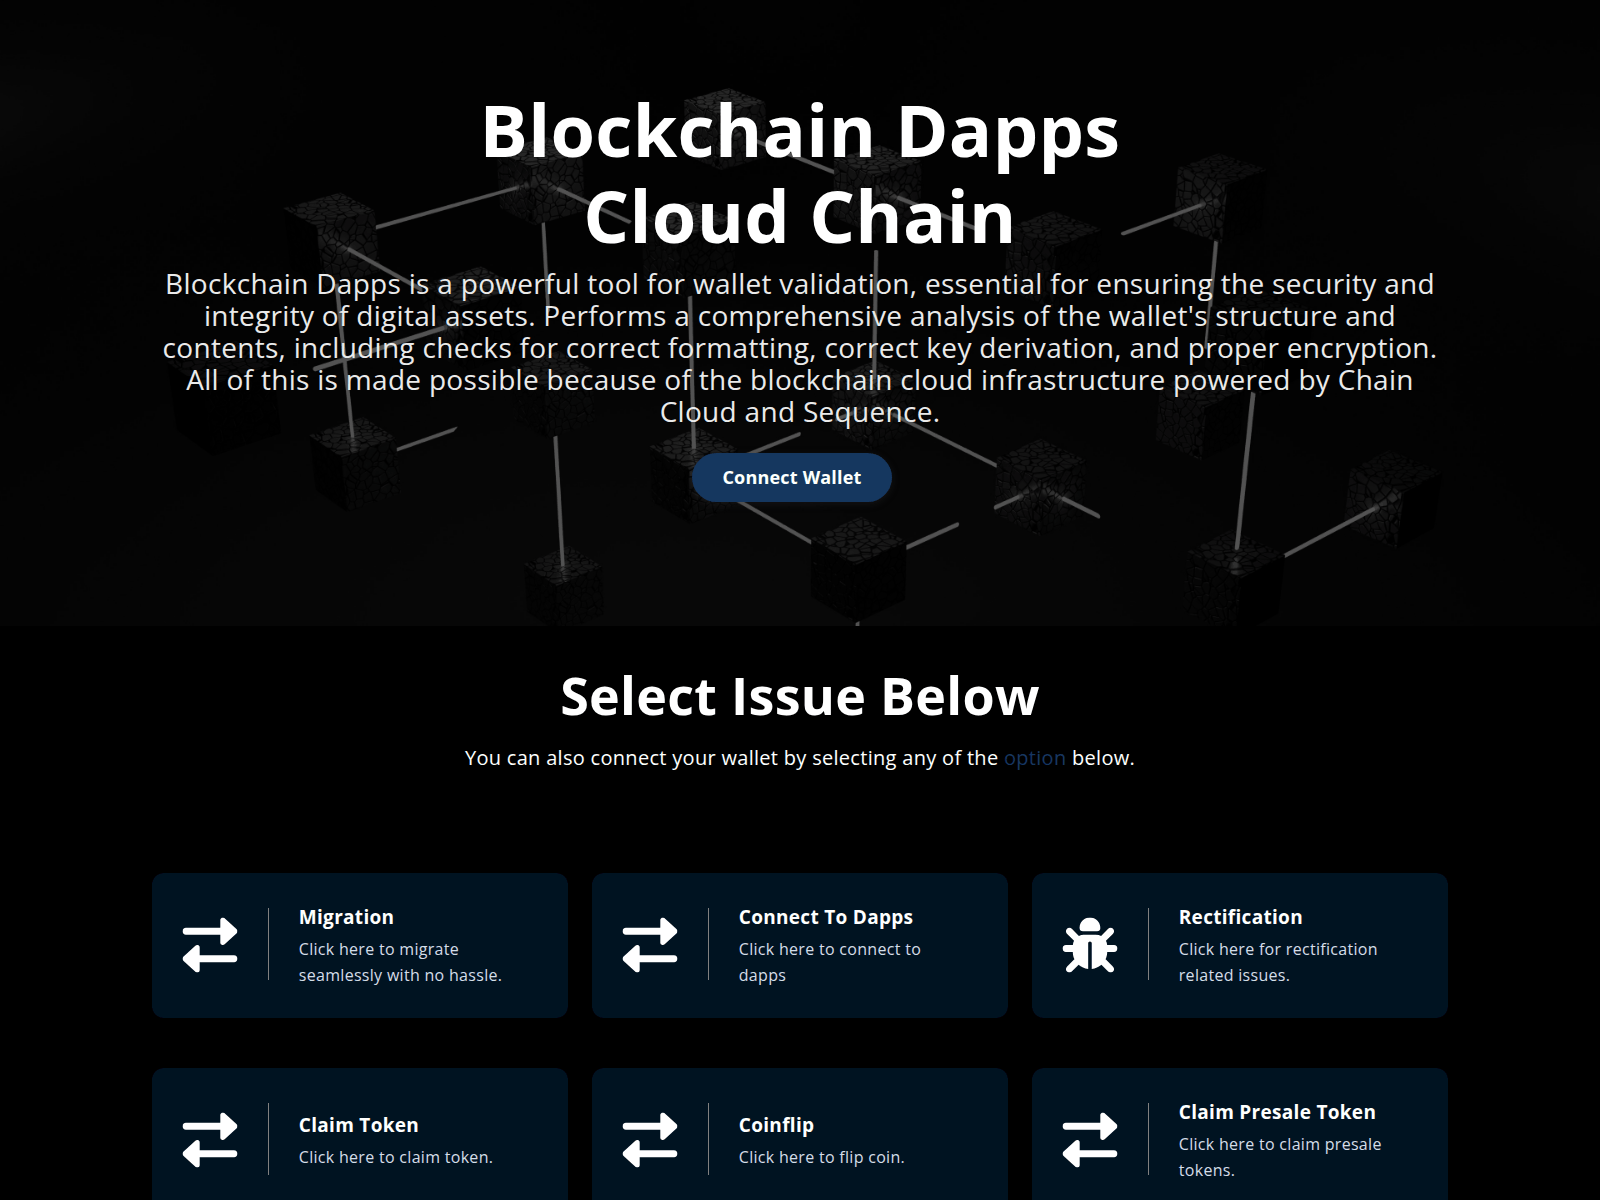Screen dimensions: 1600x1200
Task: Click 'Click here to flip coin' text
Action: pyautogui.click(x=821, y=1157)
